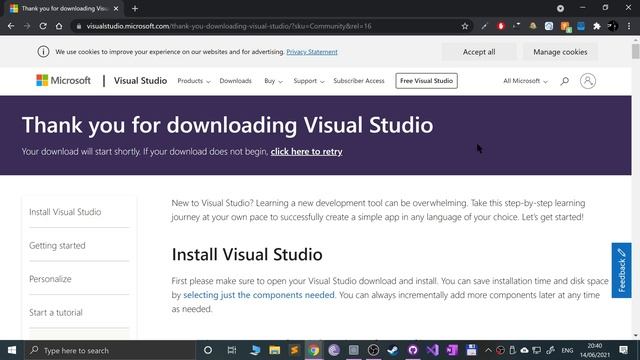Expand the Products dropdown

pos(194,81)
